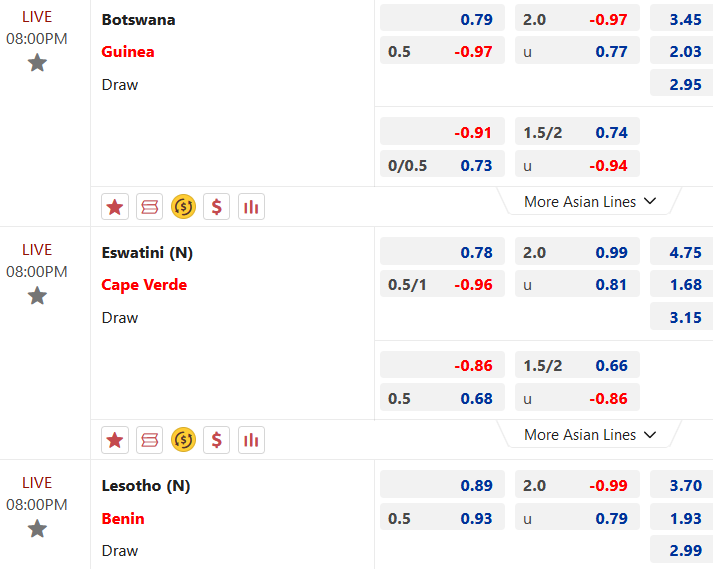This screenshot has height=569, width=713.
Task: Click gold coin icon under Botswana match
Action: (x=183, y=207)
